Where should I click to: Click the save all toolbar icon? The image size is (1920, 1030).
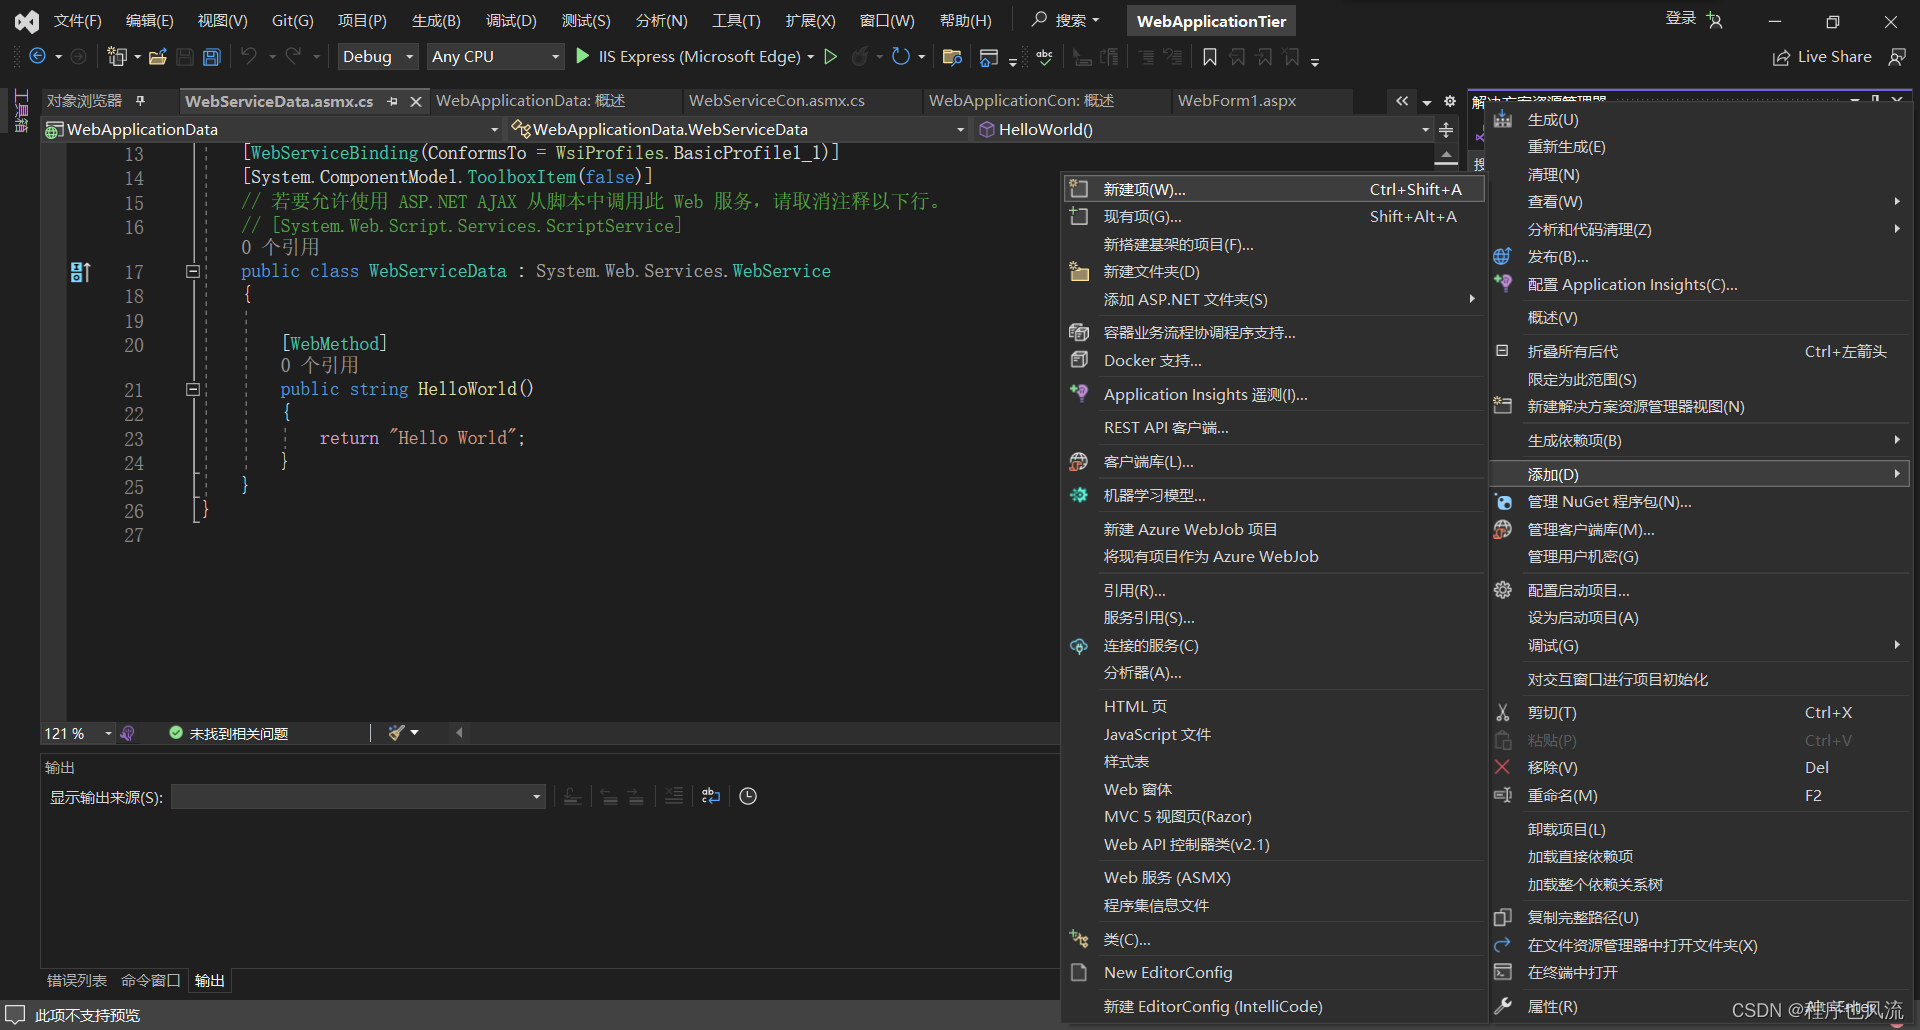coord(211,57)
